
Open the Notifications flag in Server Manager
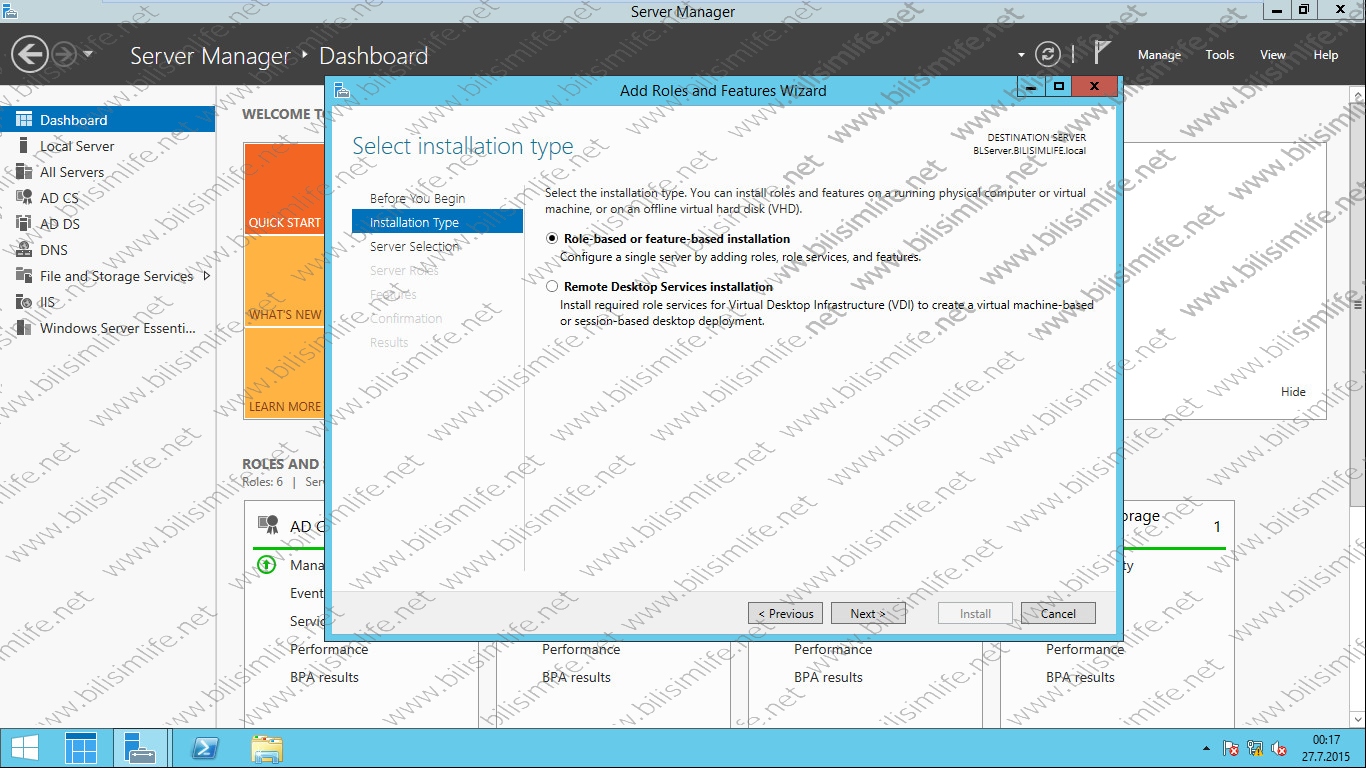click(1102, 54)
